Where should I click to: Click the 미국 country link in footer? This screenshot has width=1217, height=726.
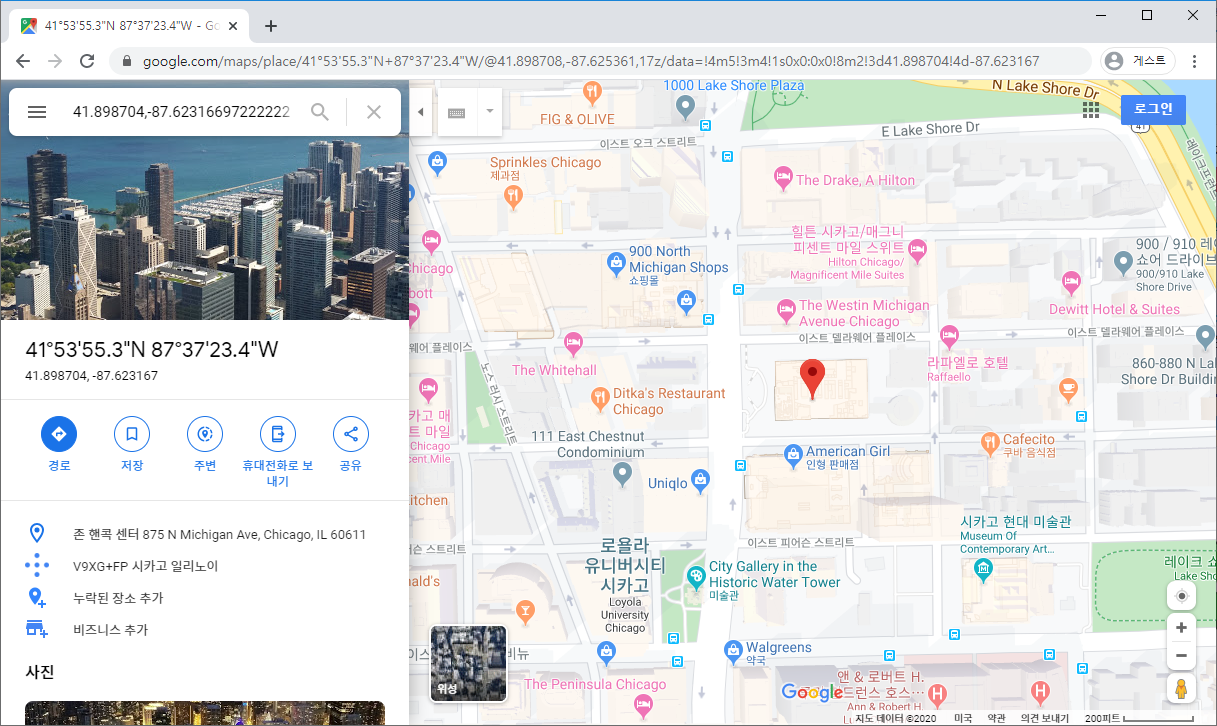pyautogui.click(x=963, y=718)
